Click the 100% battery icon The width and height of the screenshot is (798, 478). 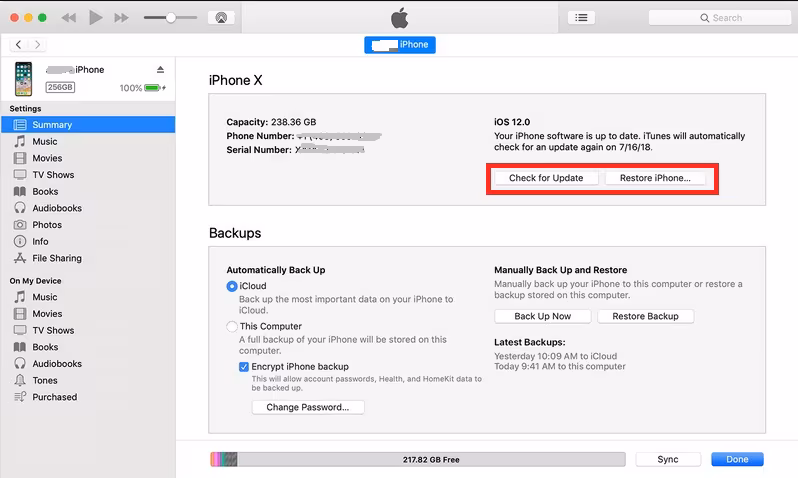[x=155, y=88]
